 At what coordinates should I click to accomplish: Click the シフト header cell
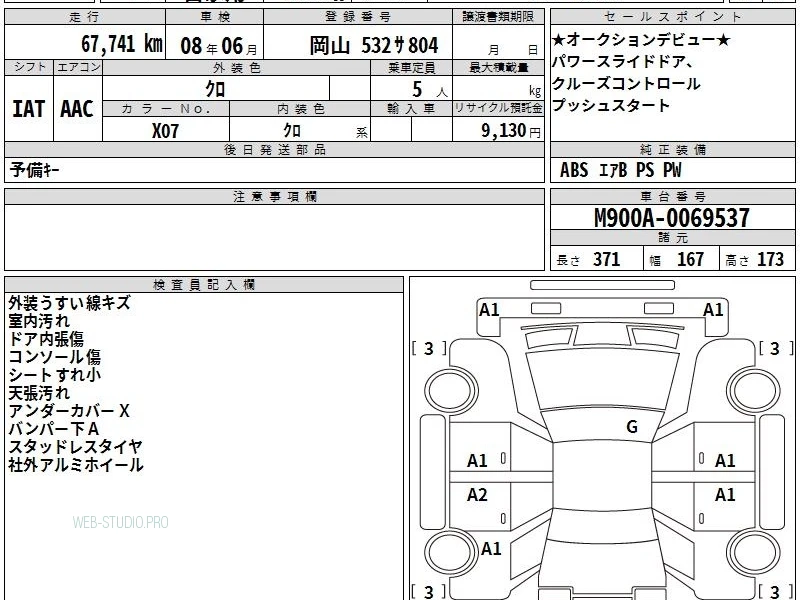29,67
